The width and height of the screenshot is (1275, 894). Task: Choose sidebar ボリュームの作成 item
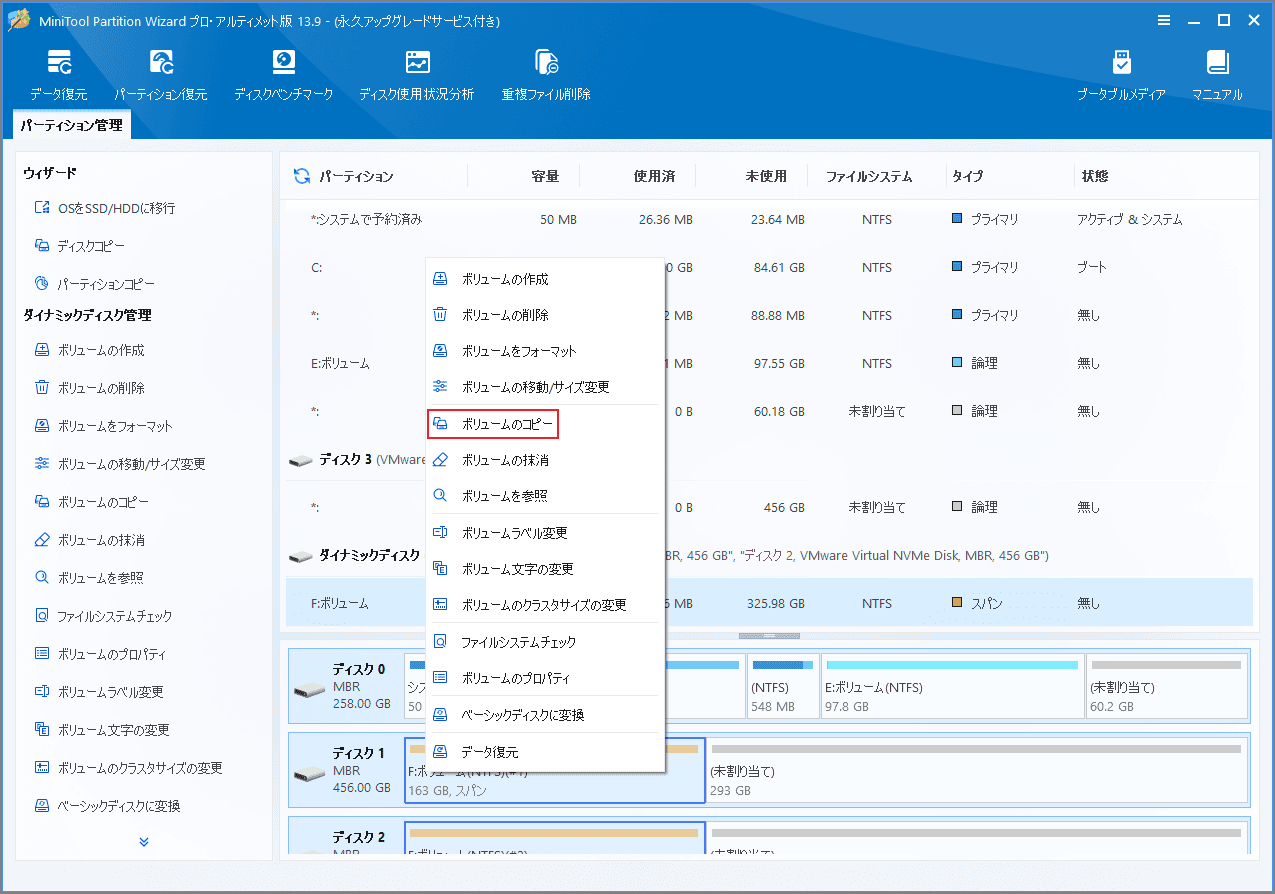[x=90, y=350]
